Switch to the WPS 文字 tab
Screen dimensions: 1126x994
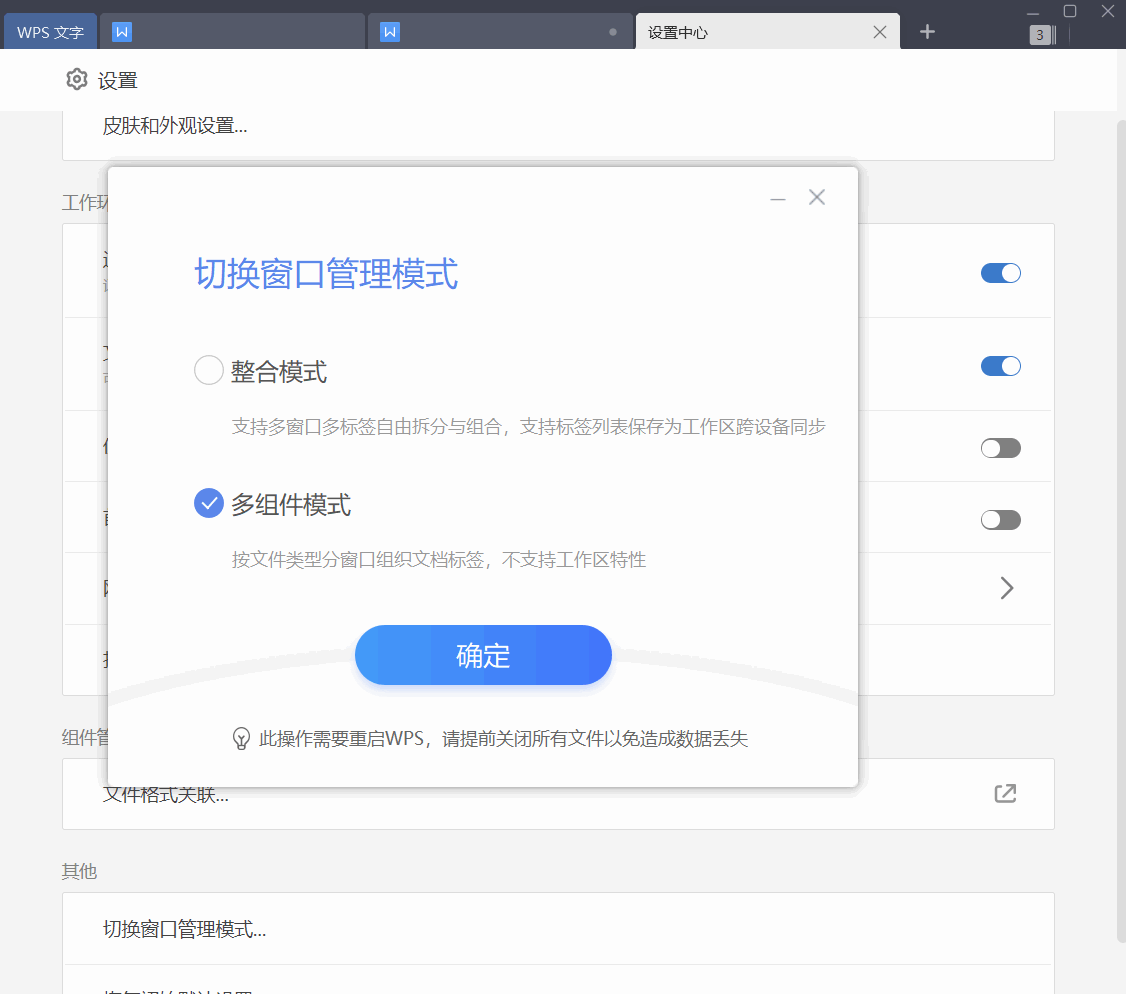(50, 32)
